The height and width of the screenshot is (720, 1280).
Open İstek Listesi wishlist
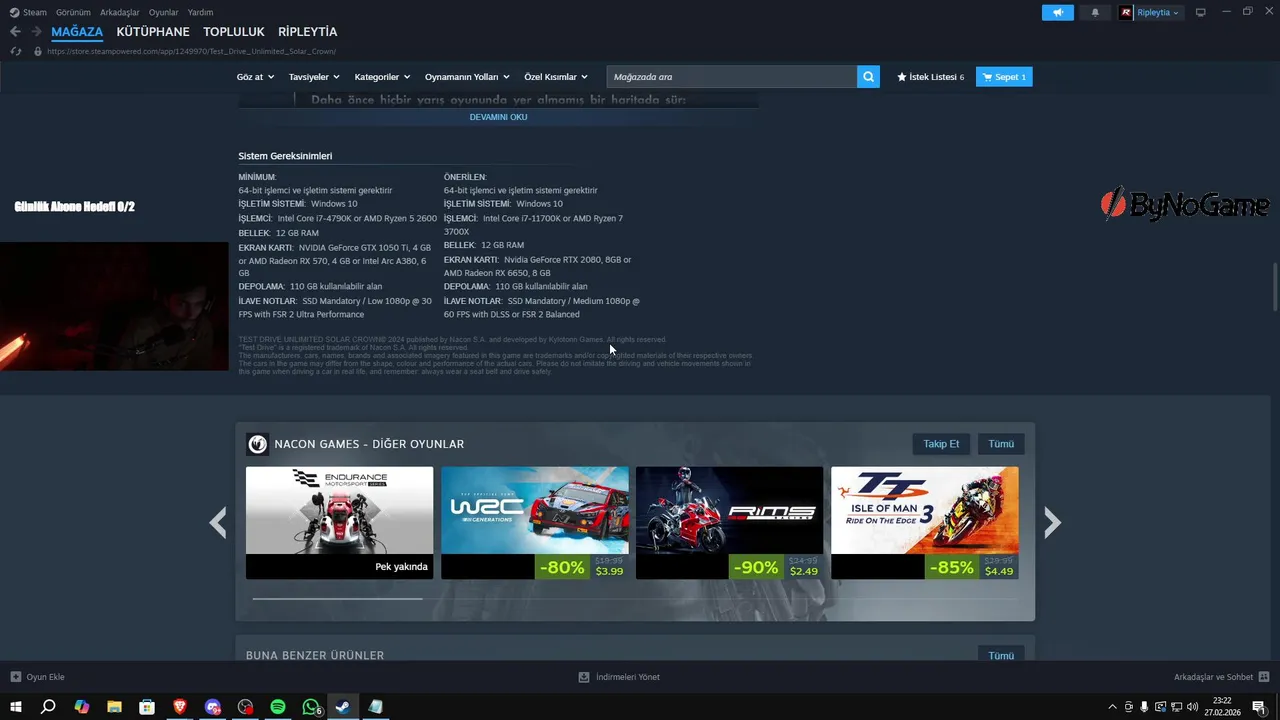coord(931,77)
